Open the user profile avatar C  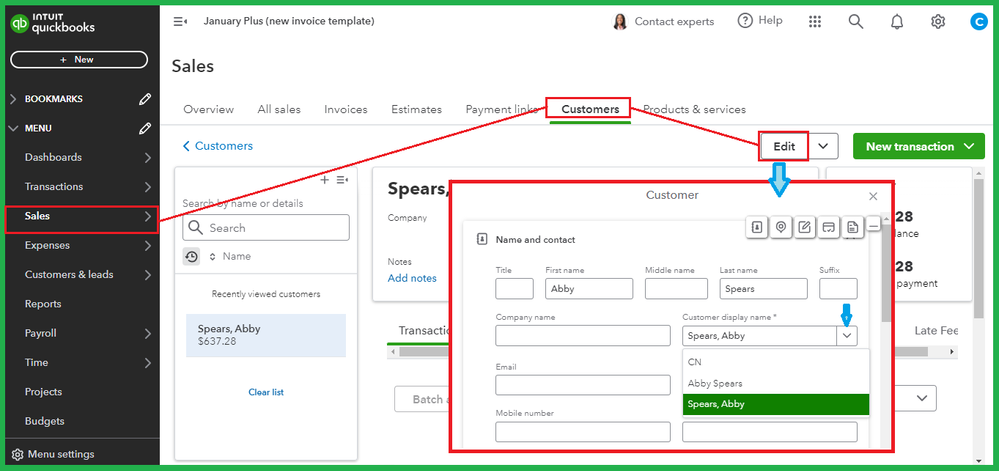pyautogui.click(x=978, y=22)
